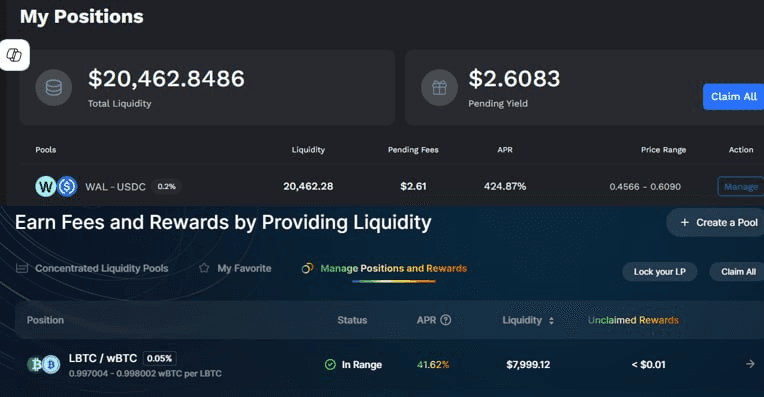The height and width of the screenshot is (397, 764).
Task: Click the 0.997004 - 0.998002 wBTC per LBTC range
Action: [x=145, y=374]
